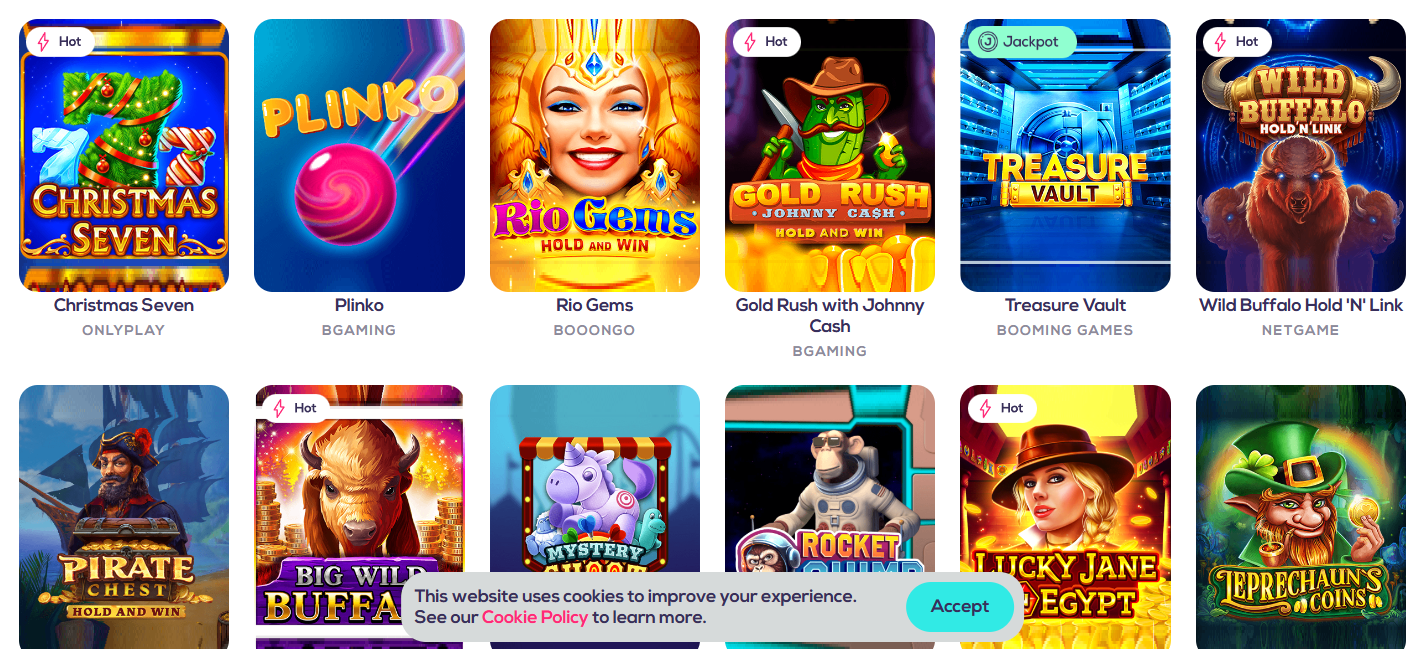Click the Hot badge on Christmas Seven

point(60,42)
